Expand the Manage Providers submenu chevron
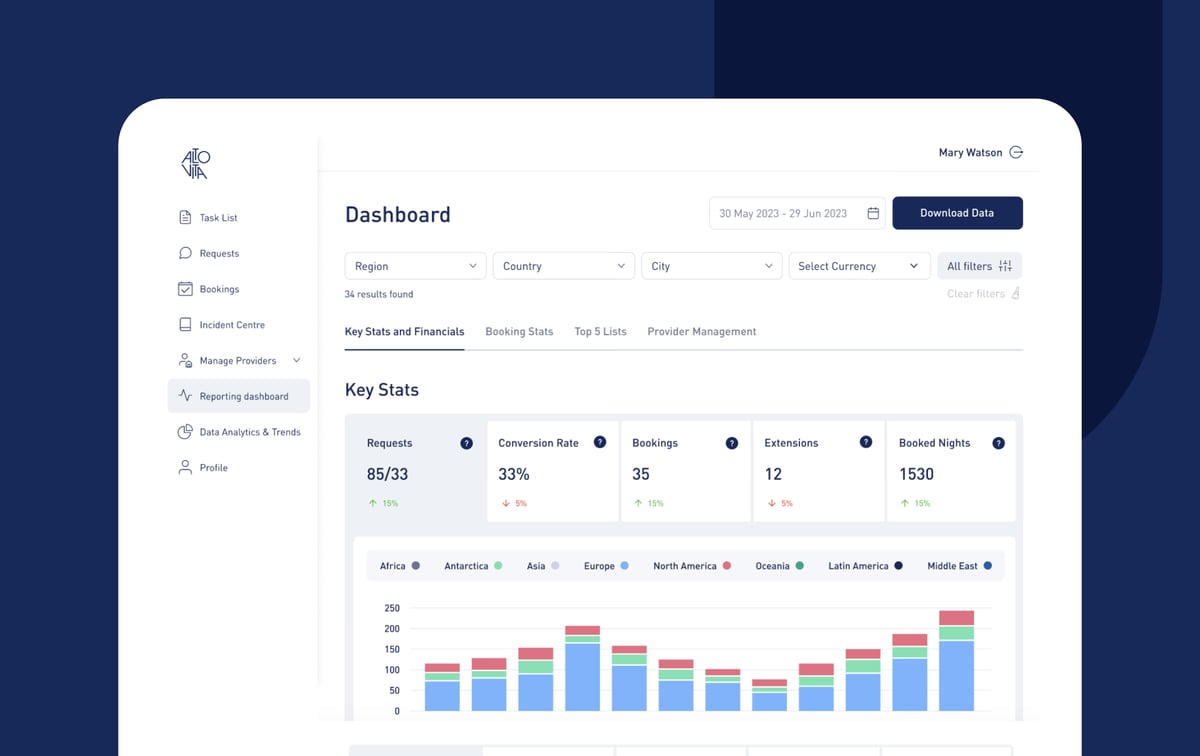The width and height of the screenshot is (1200, 756). tap(296, 360)
